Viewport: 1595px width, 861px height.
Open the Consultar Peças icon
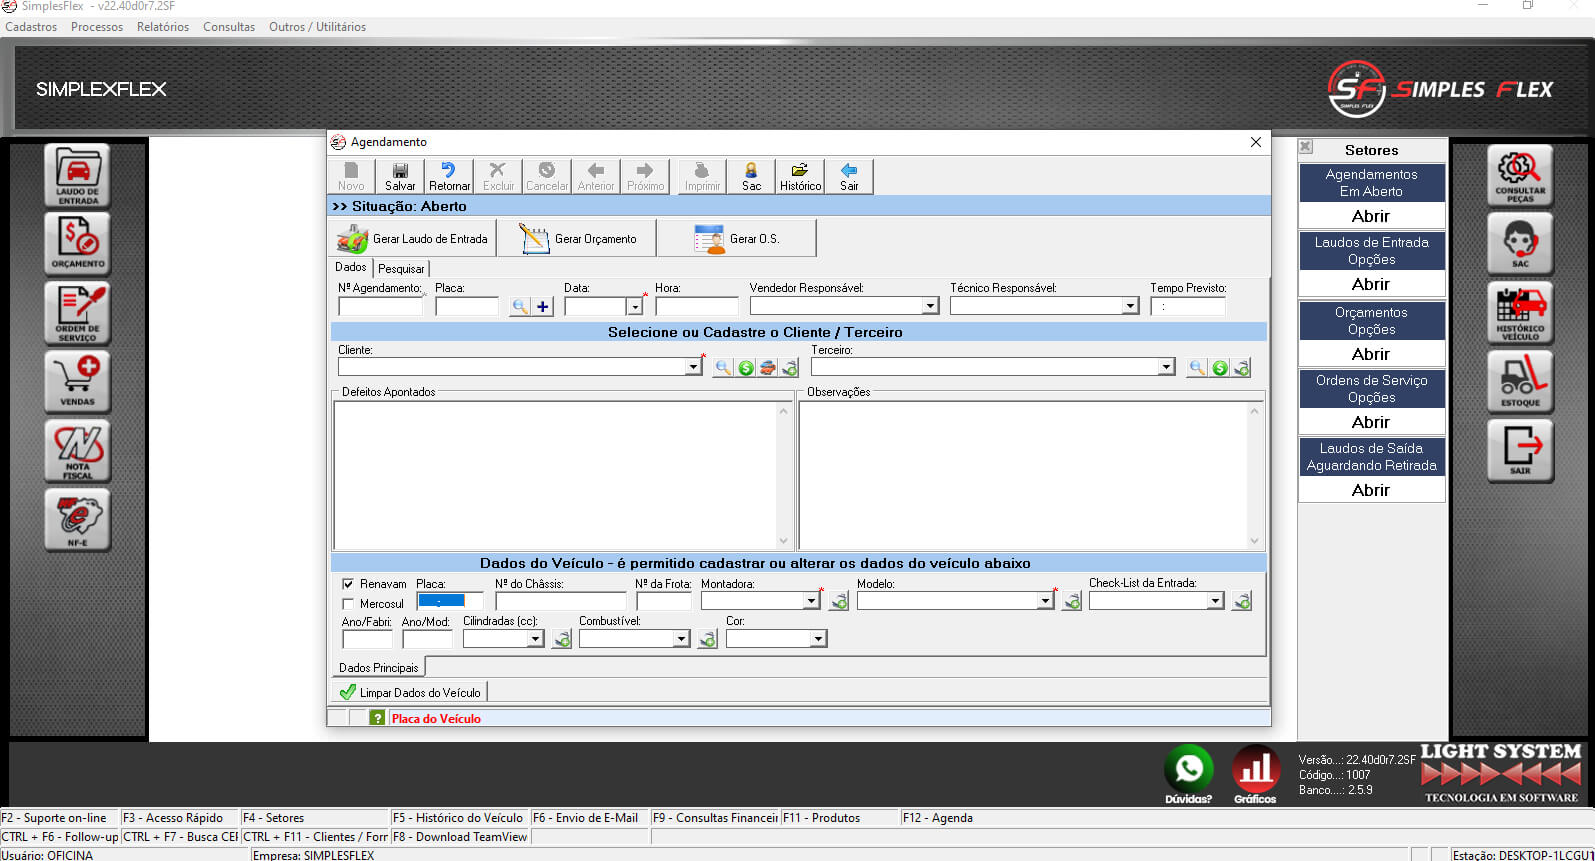point(1520,176)
